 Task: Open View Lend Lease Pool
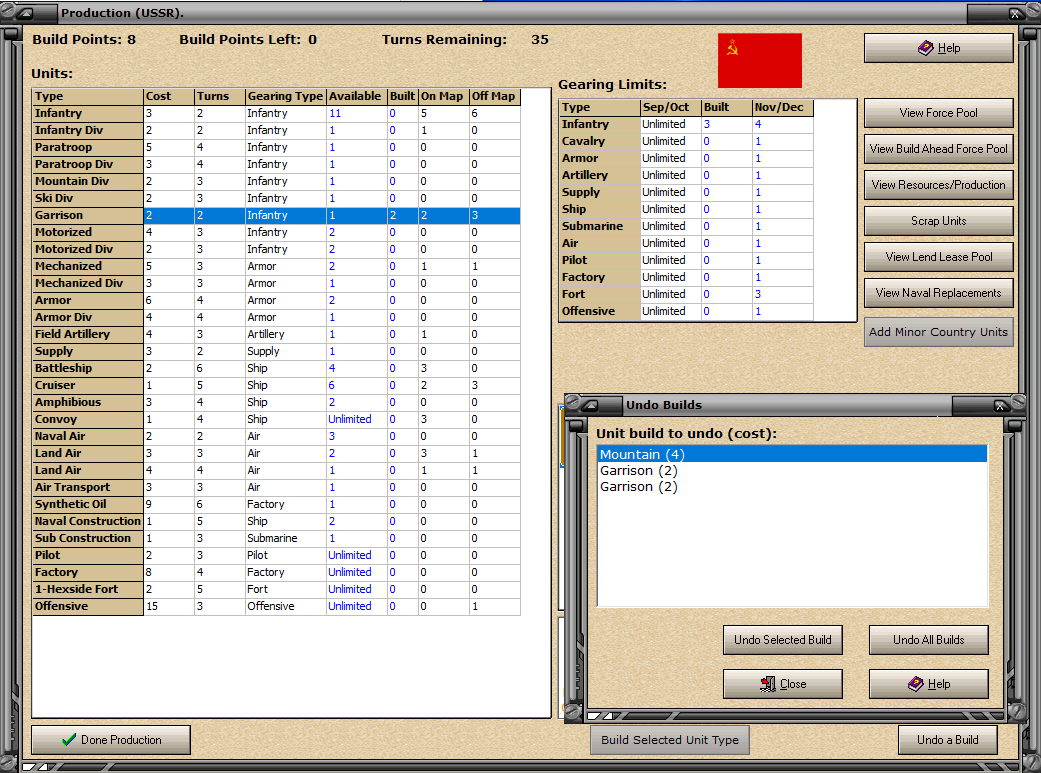(938, 256)
